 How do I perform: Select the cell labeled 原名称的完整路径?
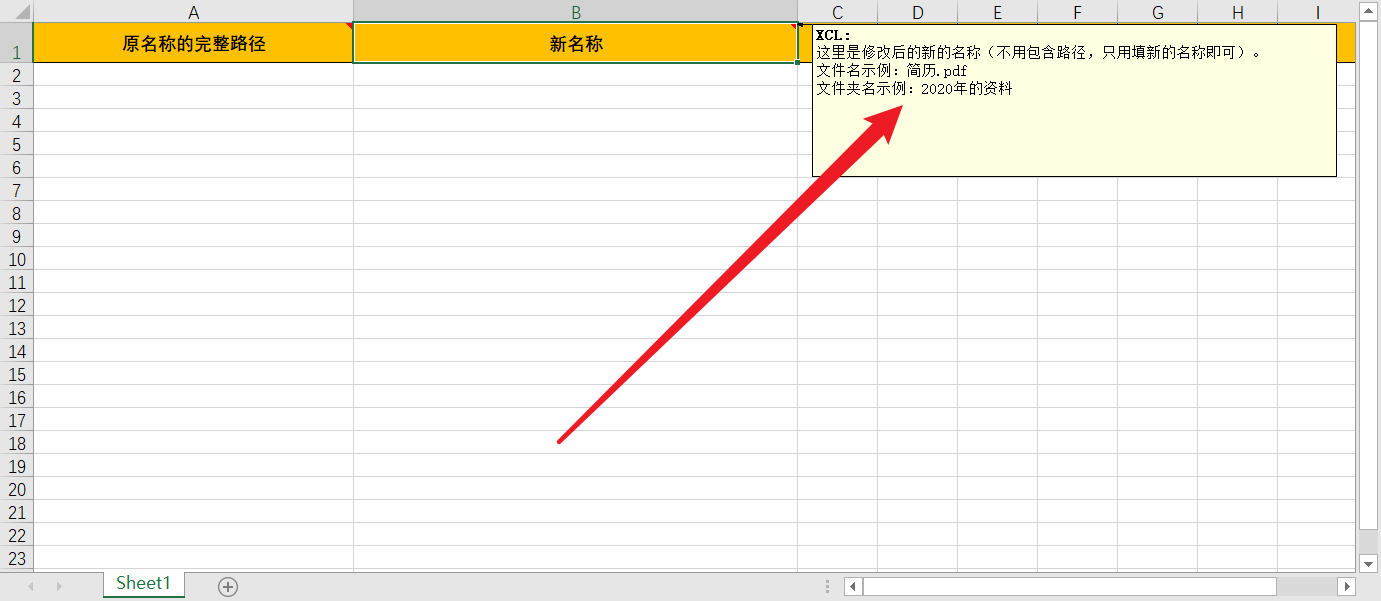pos(193,44)
